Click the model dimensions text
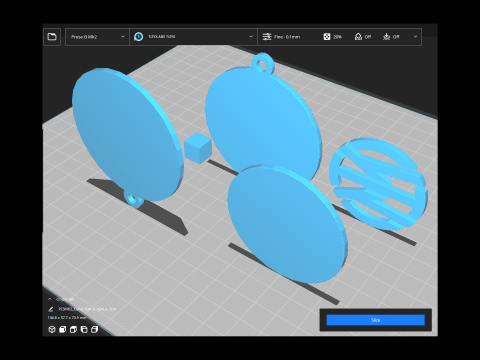The width and height of the screenshot is (480, 360). tap(67, 318)
